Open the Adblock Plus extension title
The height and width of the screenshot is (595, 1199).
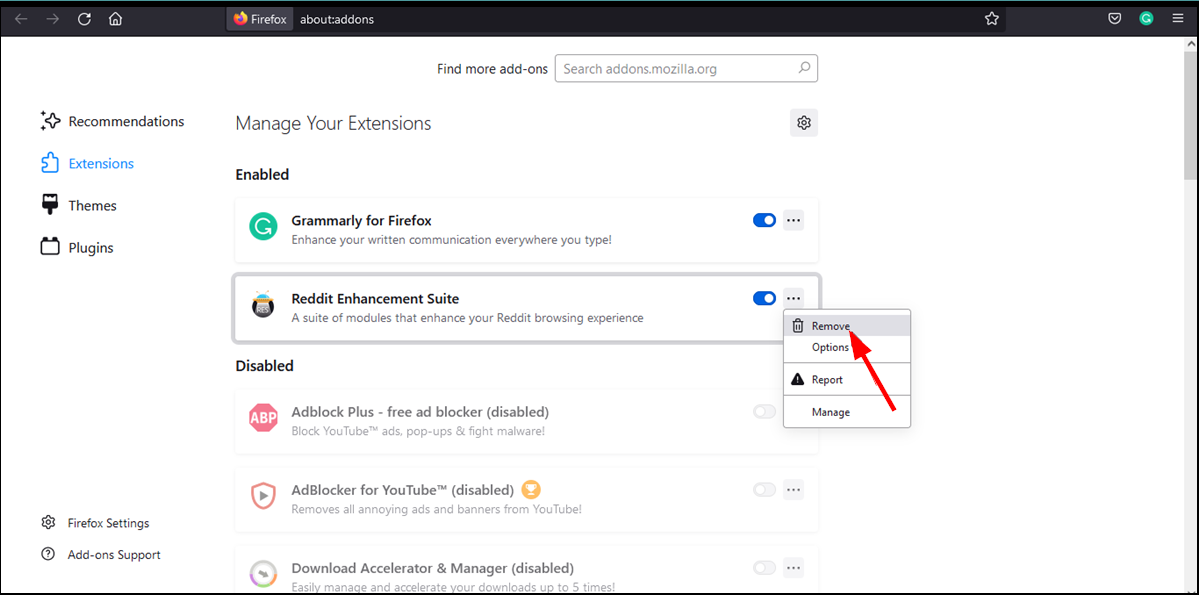(x=421, y=411)
